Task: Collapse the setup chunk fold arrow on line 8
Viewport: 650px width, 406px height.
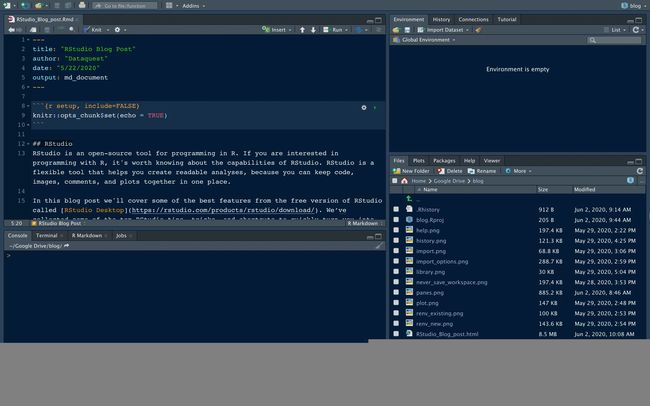Action: coord(28,106)
